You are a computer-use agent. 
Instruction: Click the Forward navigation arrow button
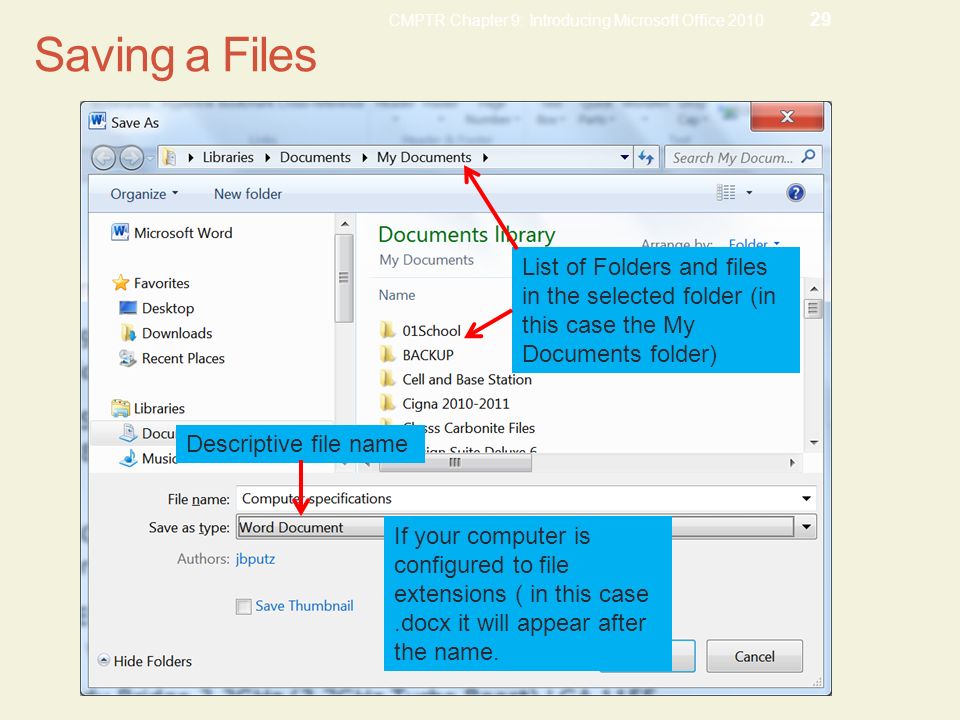coord(131,158)
